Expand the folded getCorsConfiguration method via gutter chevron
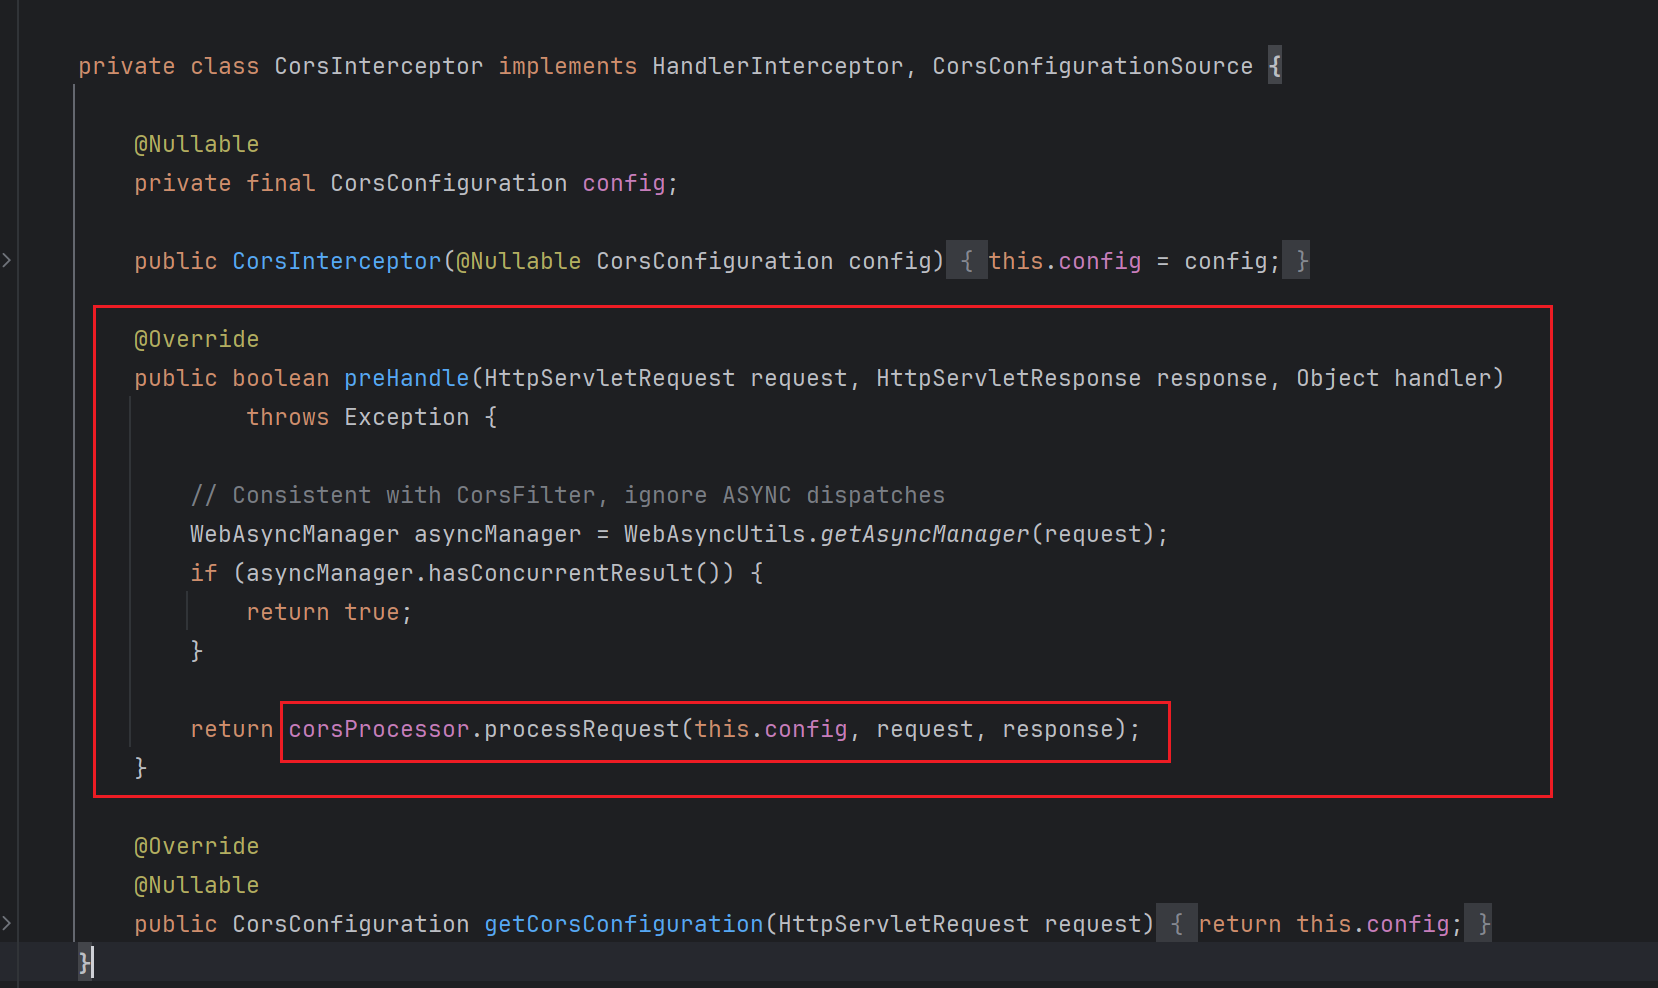Screen dimensions: 1658x988 (x=7, y=924)
